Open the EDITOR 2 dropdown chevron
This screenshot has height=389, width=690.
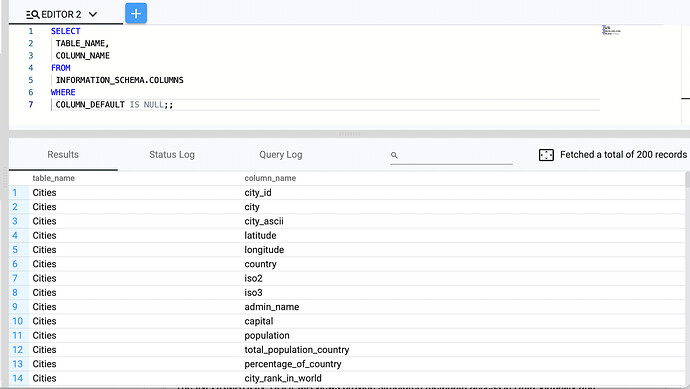[x=93, y=15]
